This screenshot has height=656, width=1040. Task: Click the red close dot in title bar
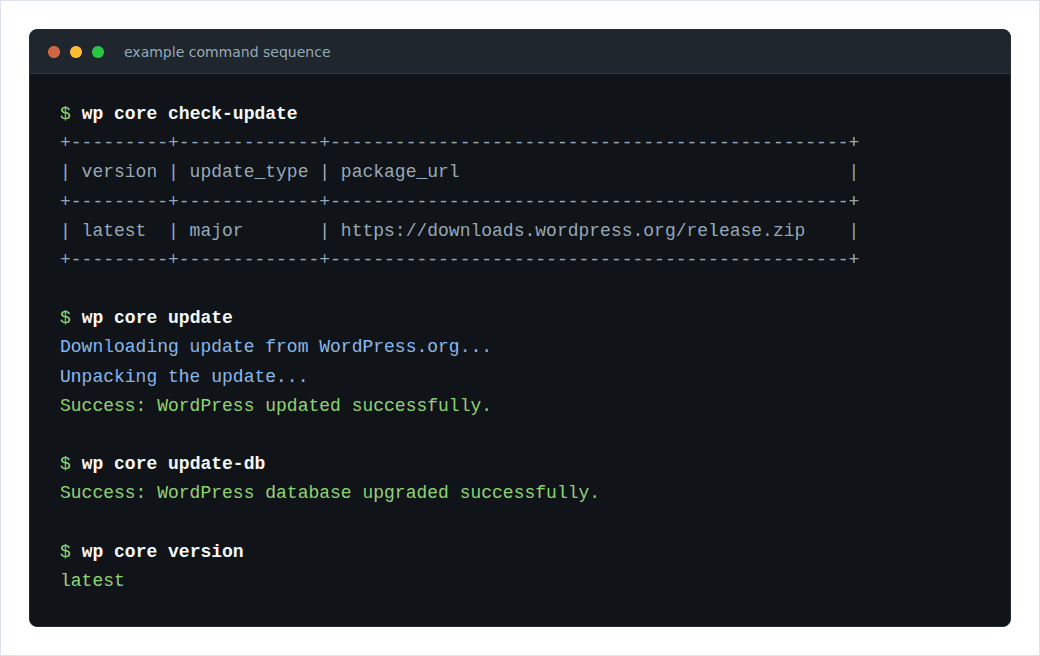click(x=54, y=52)
